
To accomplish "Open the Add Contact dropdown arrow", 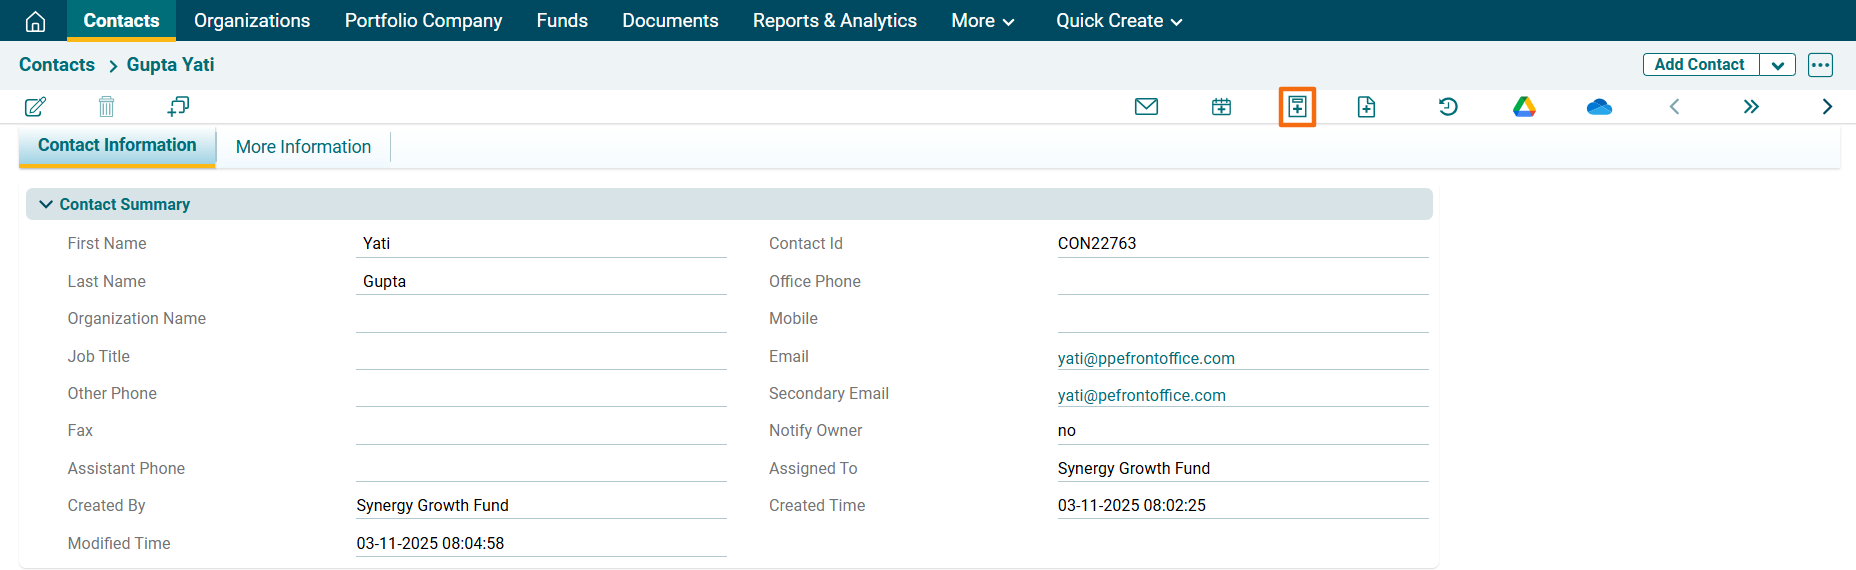I will pos(1777,65).
